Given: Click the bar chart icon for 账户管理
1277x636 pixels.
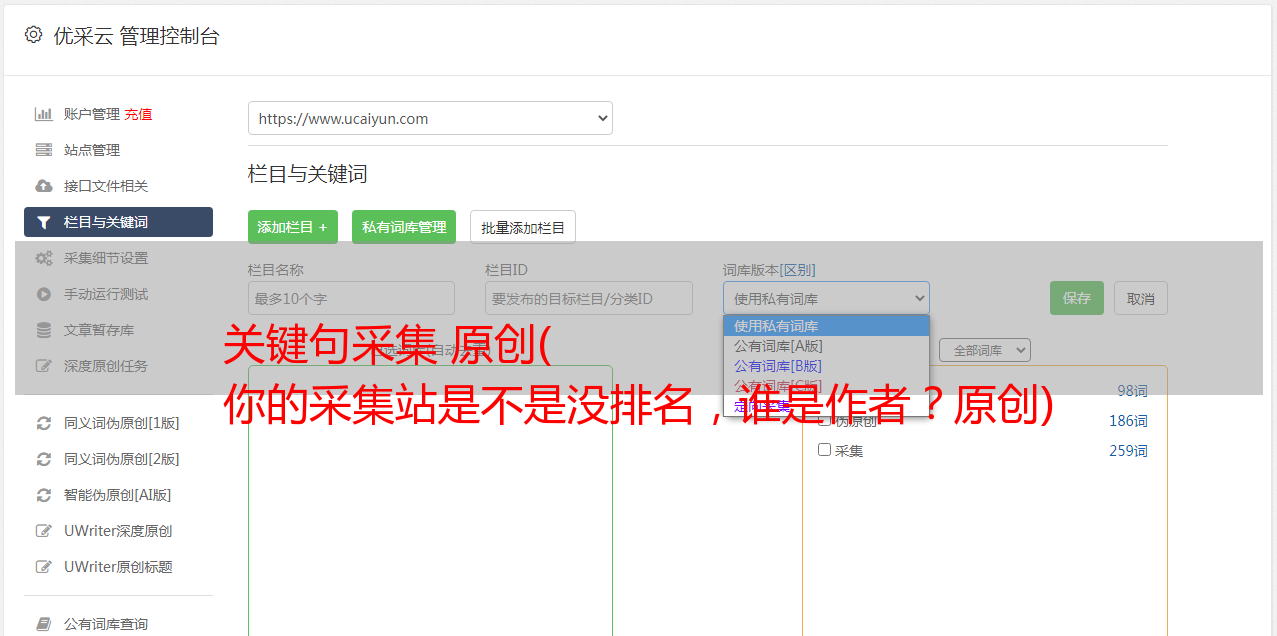Looking at the screenshot, I should click(43, 114).
